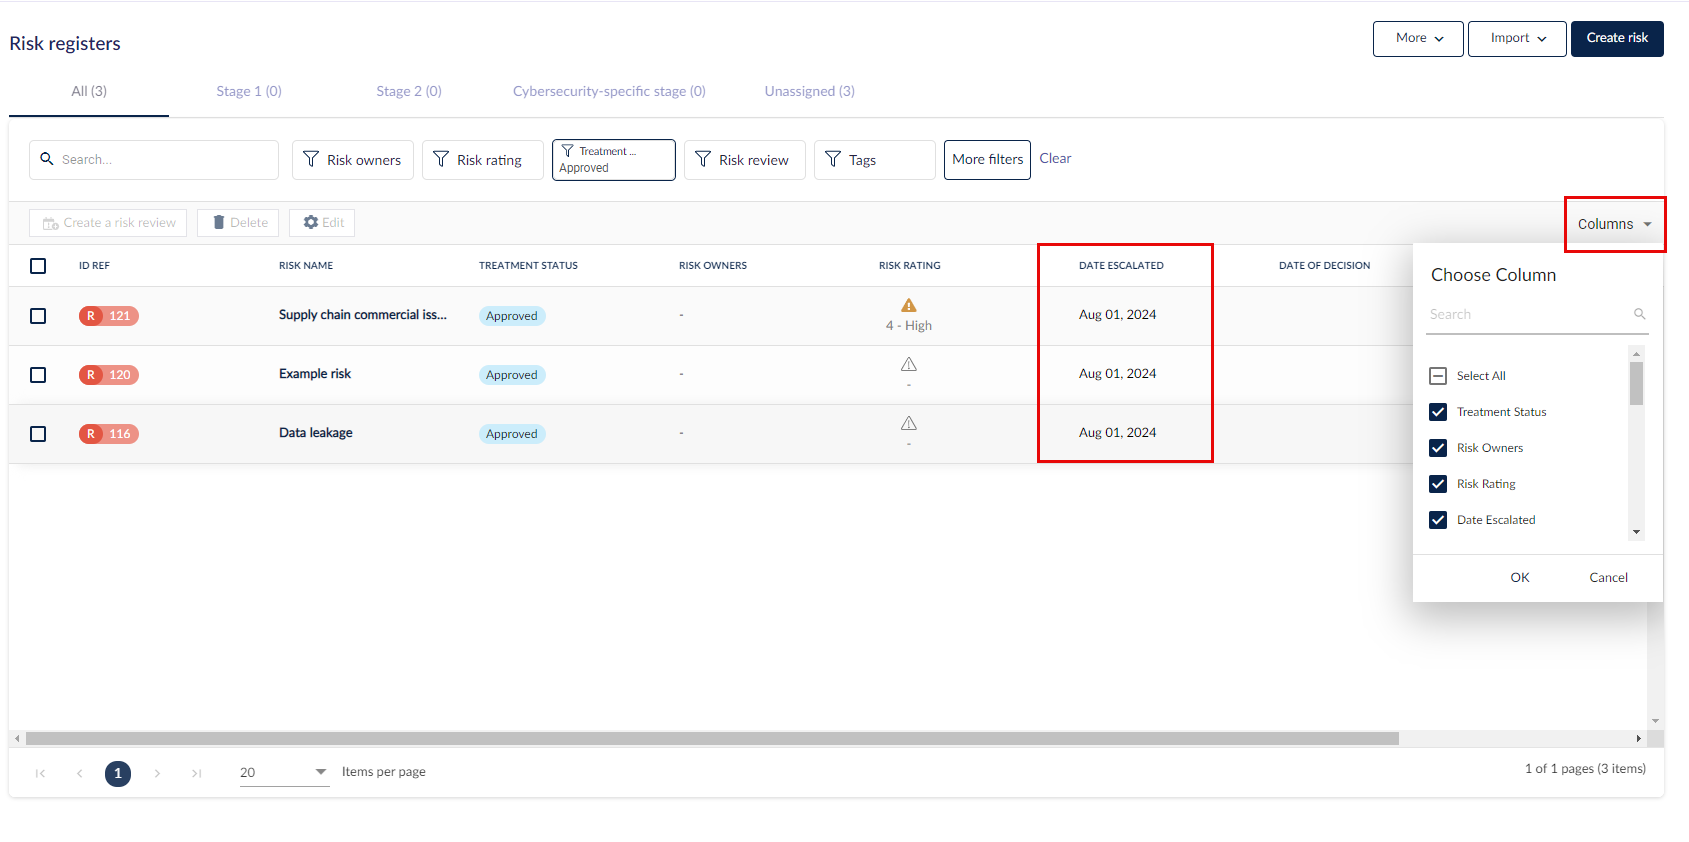Click the search magnifier icon in the risk search box
Screen dimensions: 1689x842
click(x=47, y=159)
